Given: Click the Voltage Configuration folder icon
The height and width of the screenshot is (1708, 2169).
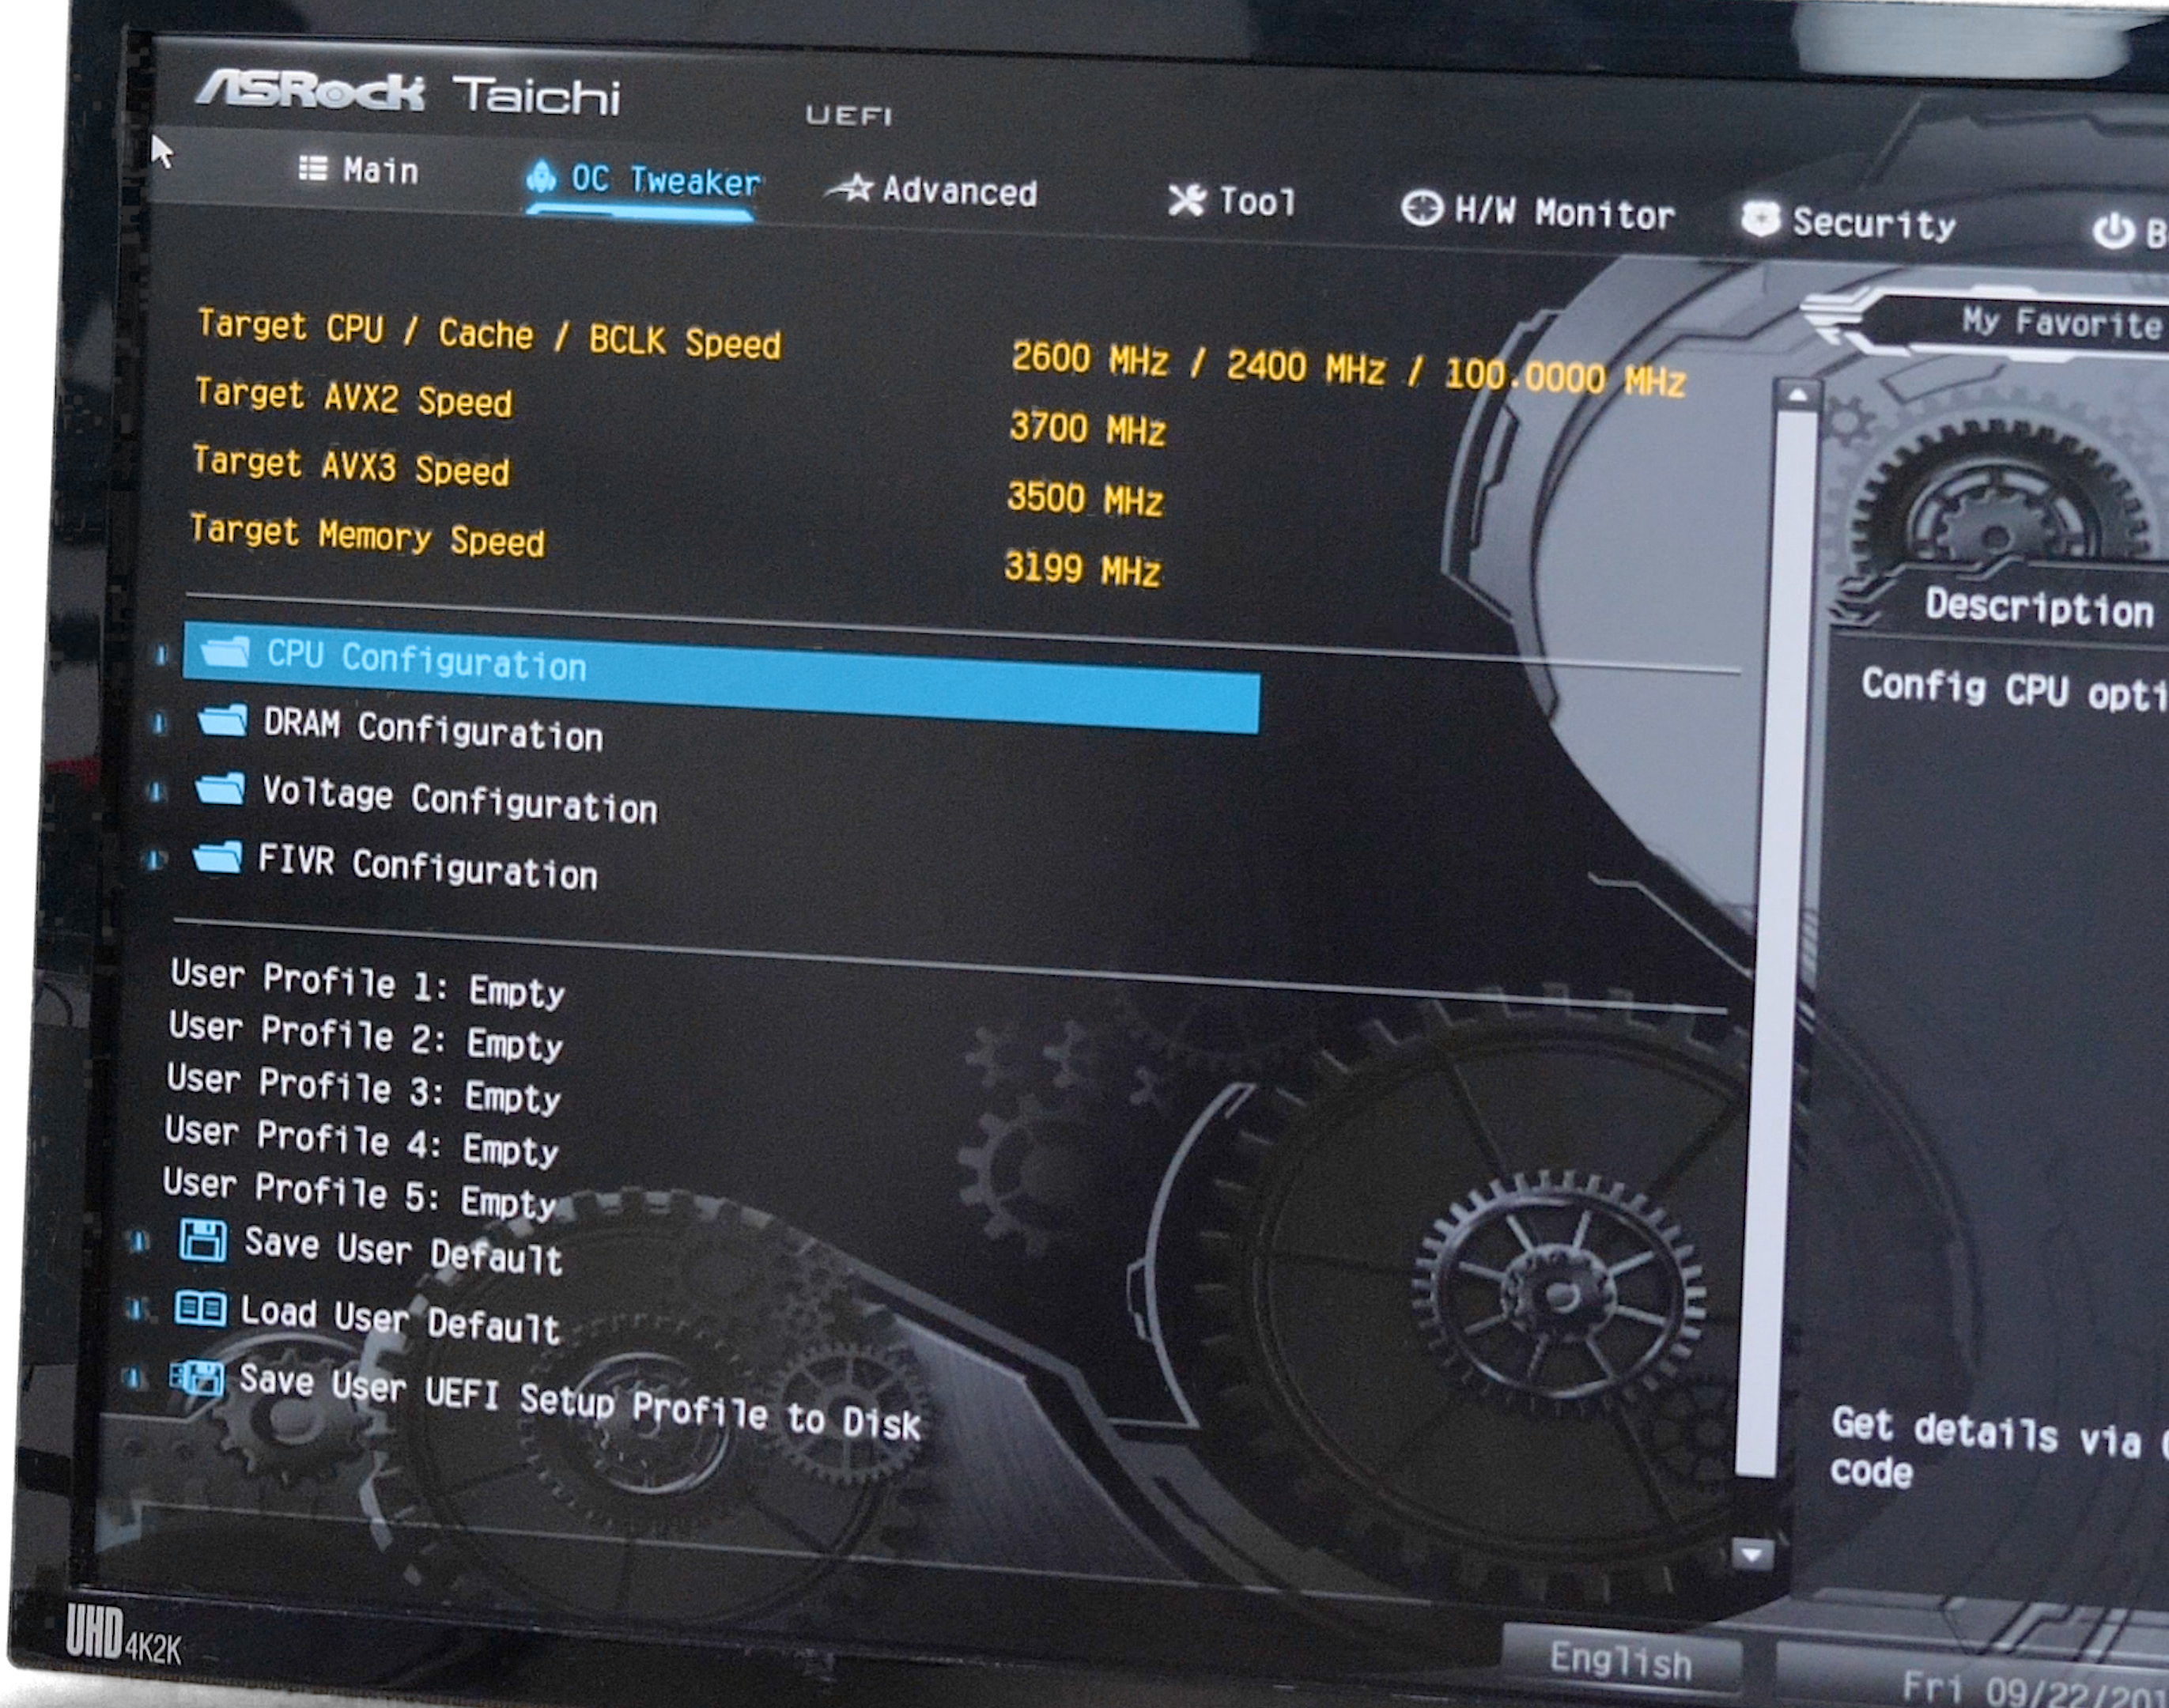Looking at the screenshot, I should 220,789.
